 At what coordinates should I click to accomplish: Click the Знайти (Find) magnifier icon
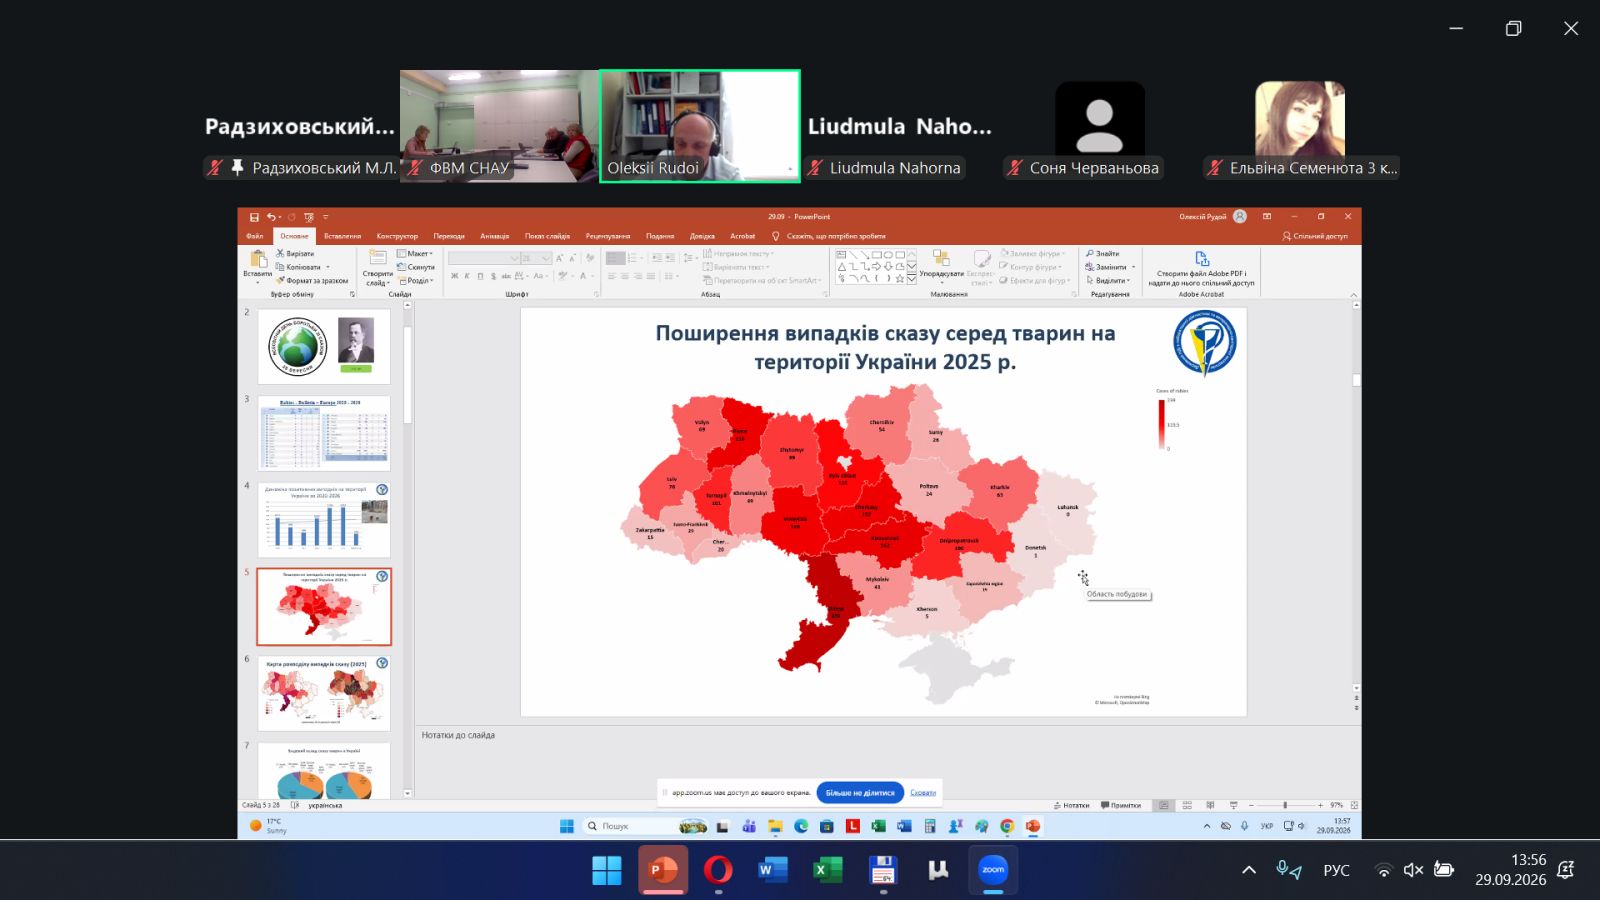pyautogui.click(x=1090, y=254)
